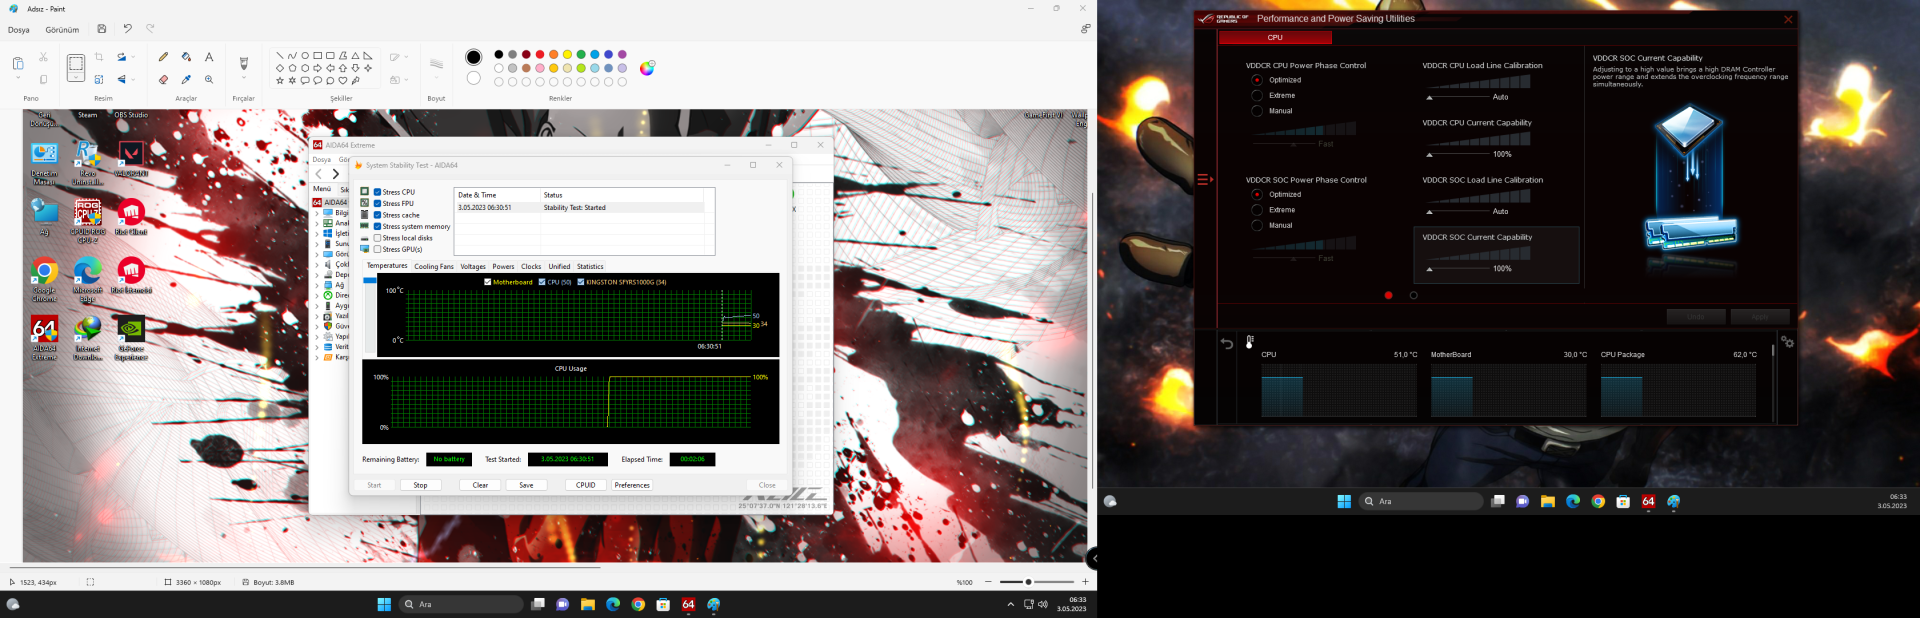Open the Flip dropdown chevron
The width and height of the screenshot is (1920, 618).
pyautogui.click(x=133, y=80)
